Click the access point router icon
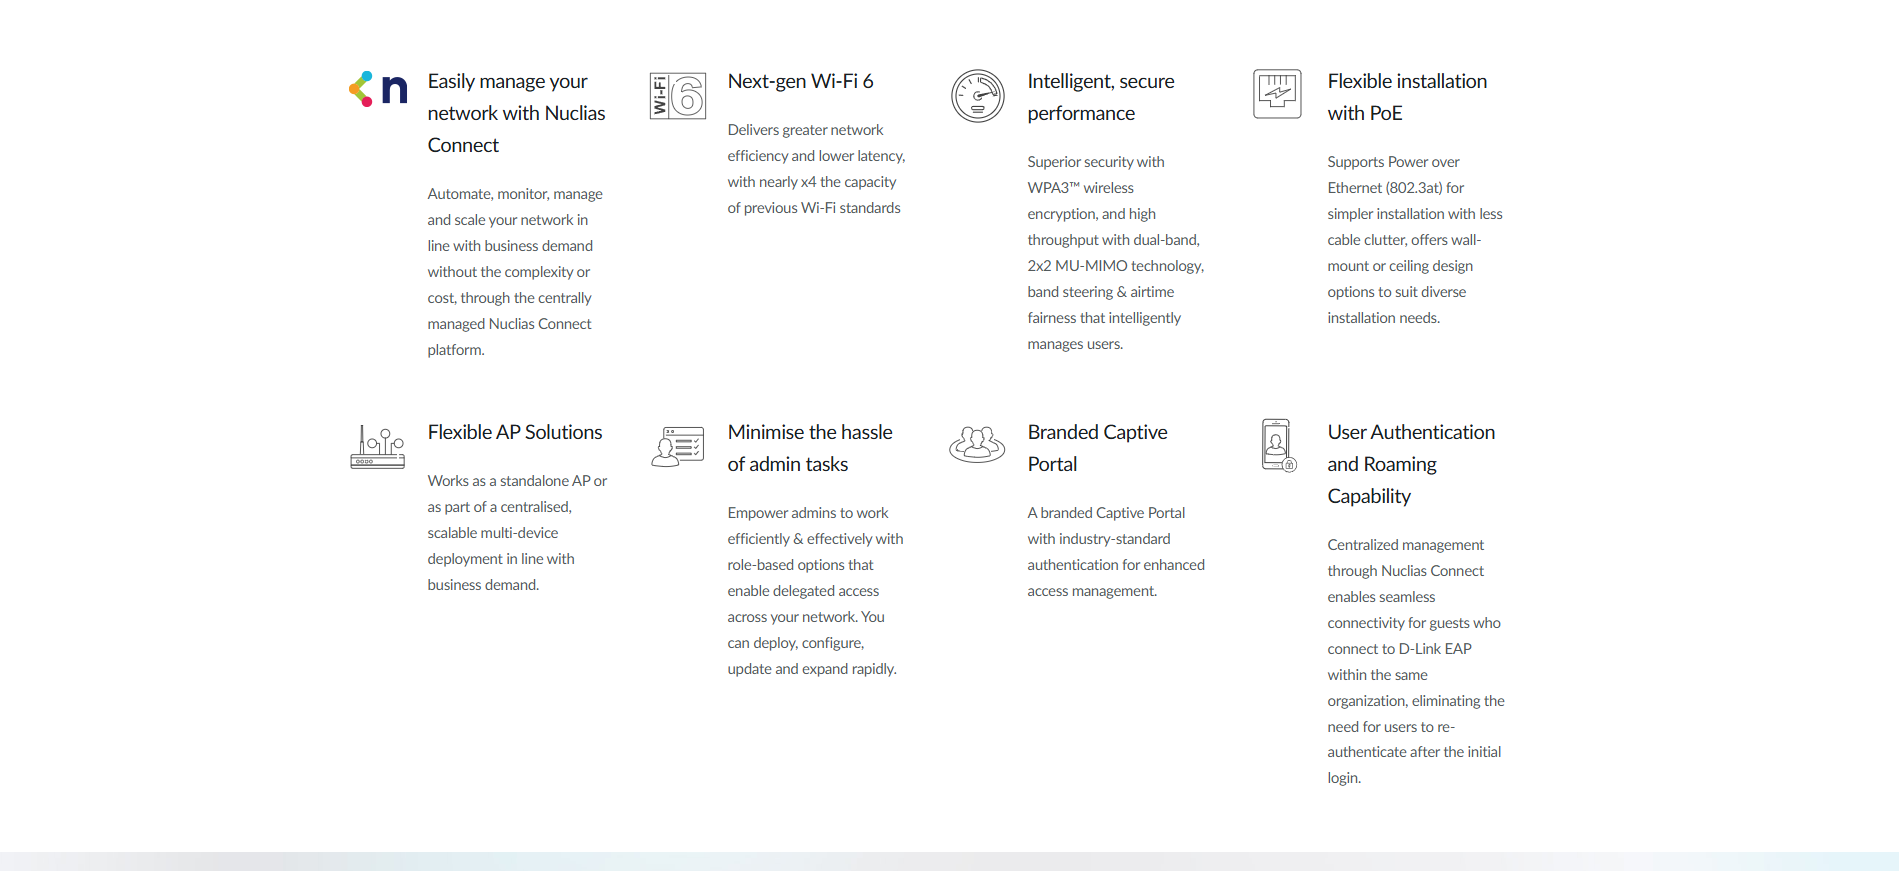Image resolution: width=1899 pixels, height=871 pixels. 378,446
